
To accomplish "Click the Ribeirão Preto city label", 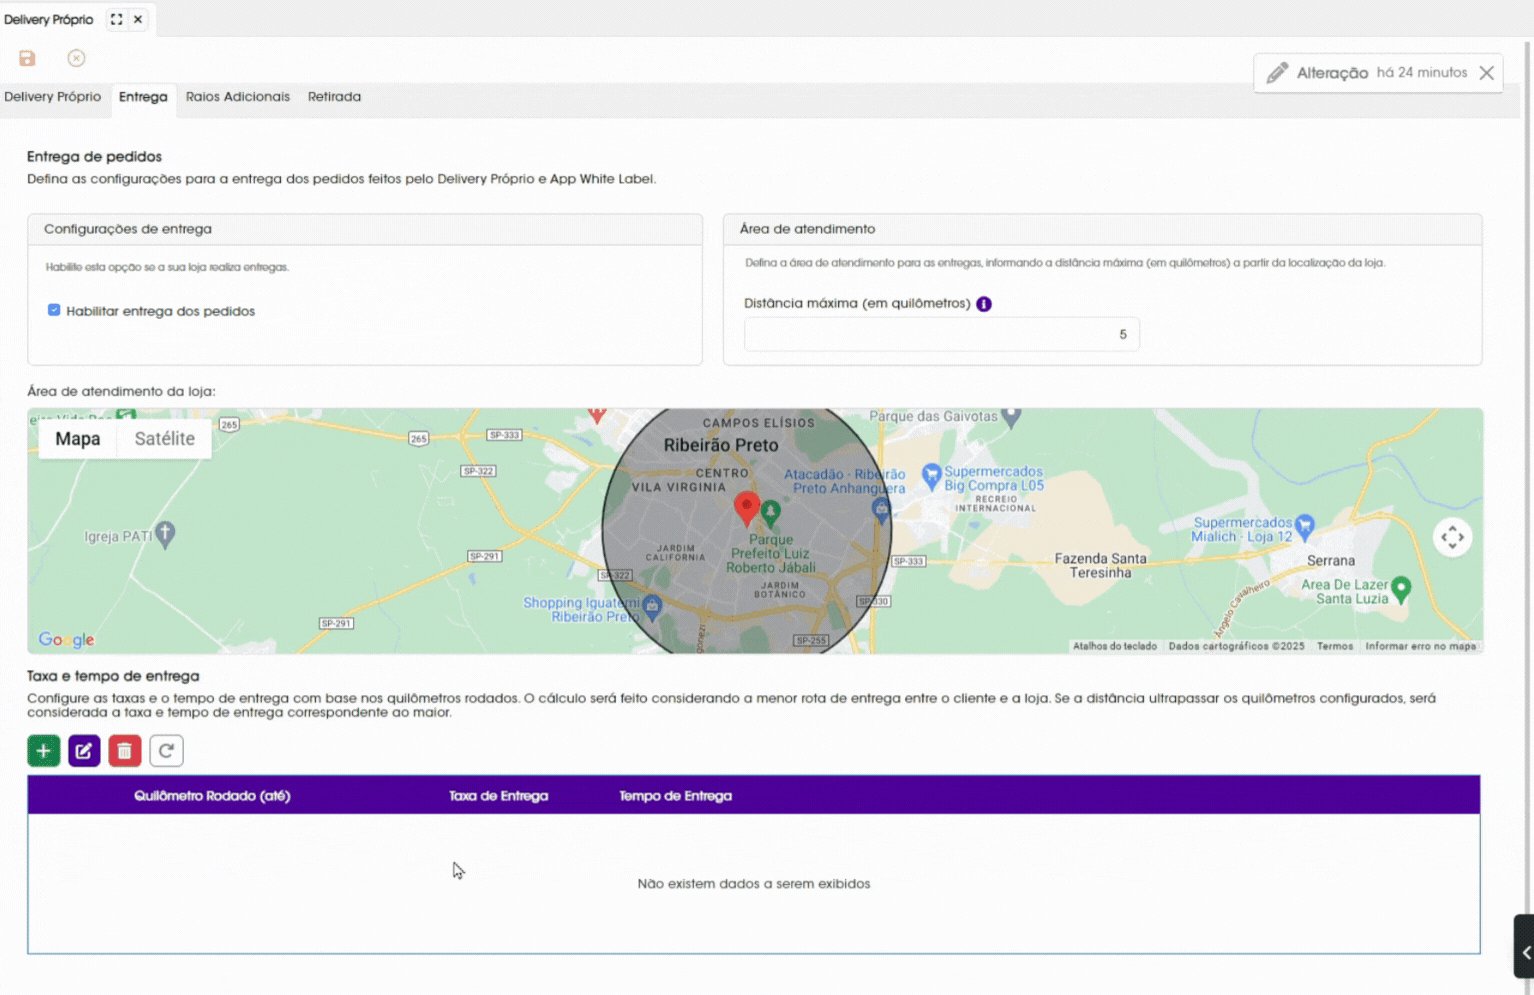I will coord(721,445).
